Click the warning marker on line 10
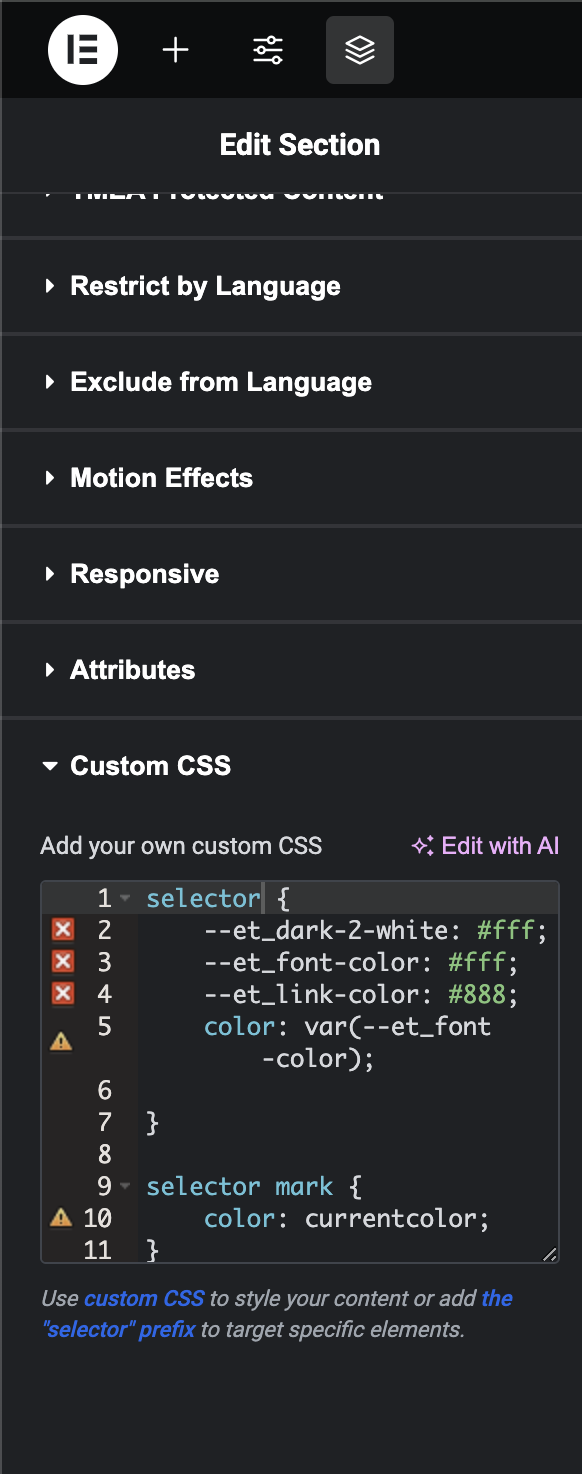Viewport: 582px width, 1474px height. click(61, 1218)
